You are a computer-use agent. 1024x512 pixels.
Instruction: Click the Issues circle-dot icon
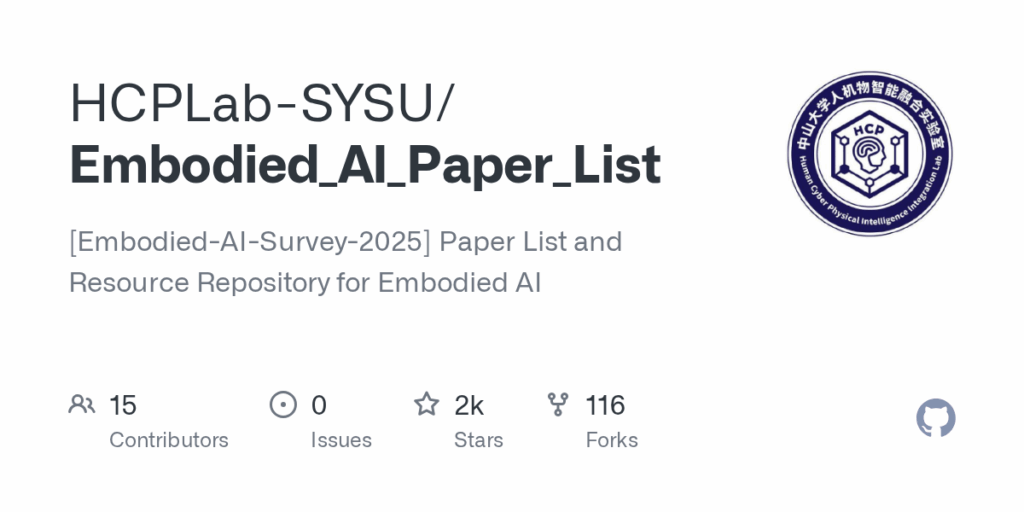coord(283,404)
